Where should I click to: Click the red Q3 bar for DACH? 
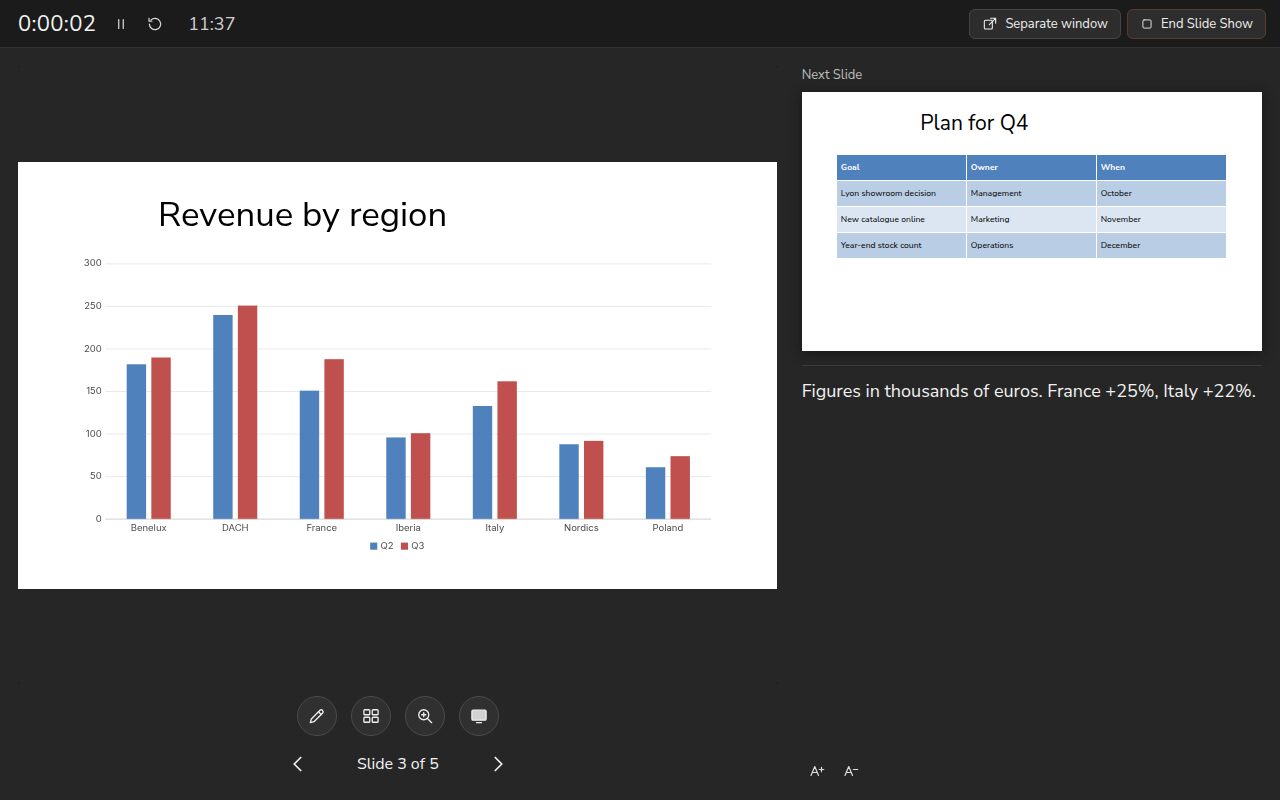tap(248, 412)
